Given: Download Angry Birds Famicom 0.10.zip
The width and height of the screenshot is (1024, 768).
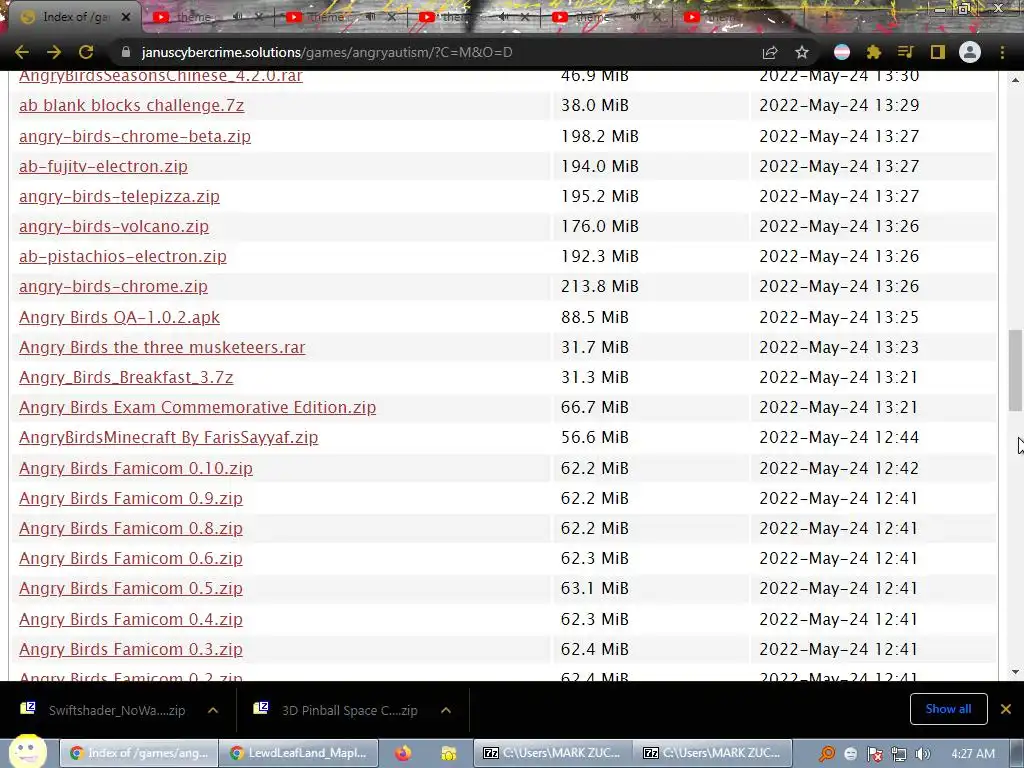Looking at the screenshot, I should [136, 468].
